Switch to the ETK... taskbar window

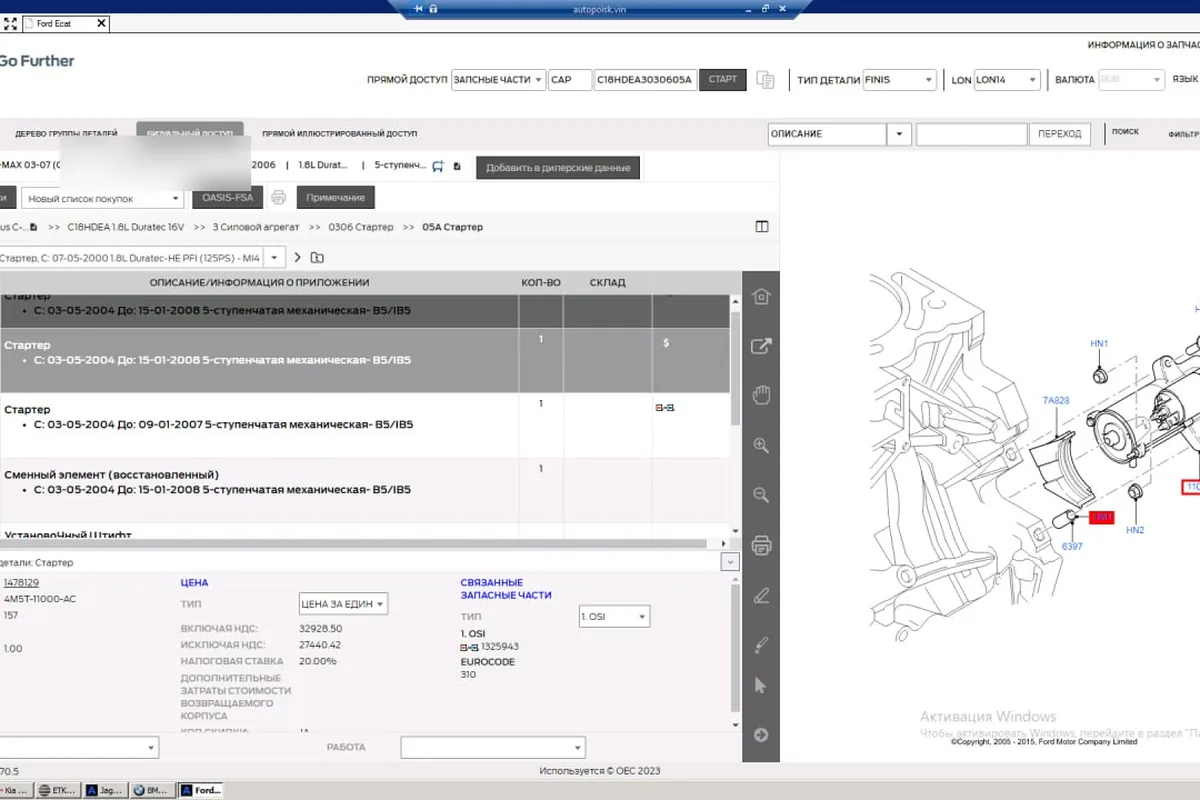coord(59,790)
